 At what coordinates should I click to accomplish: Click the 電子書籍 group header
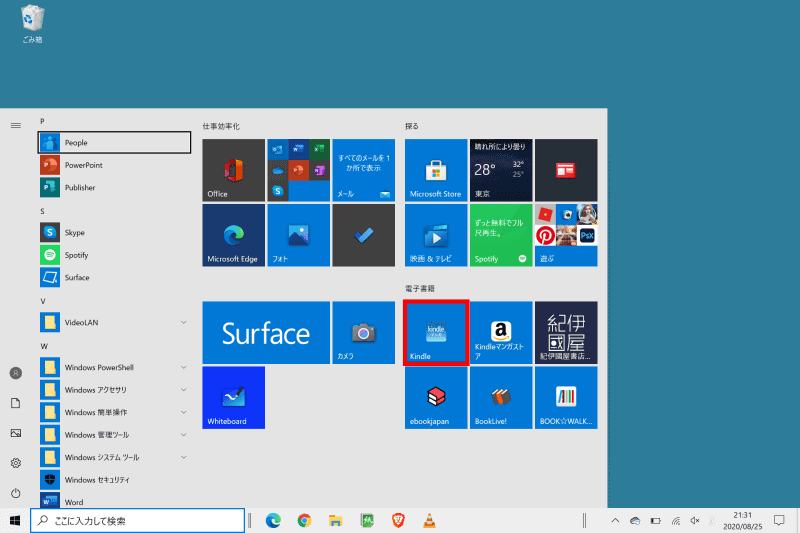coord(420,289)
